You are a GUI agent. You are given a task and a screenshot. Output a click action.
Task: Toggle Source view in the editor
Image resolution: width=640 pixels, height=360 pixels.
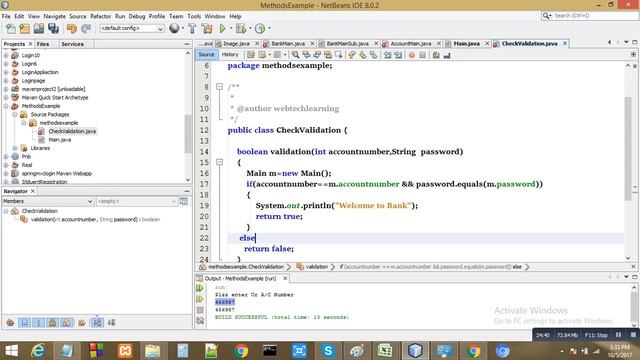tap(206, 55)
